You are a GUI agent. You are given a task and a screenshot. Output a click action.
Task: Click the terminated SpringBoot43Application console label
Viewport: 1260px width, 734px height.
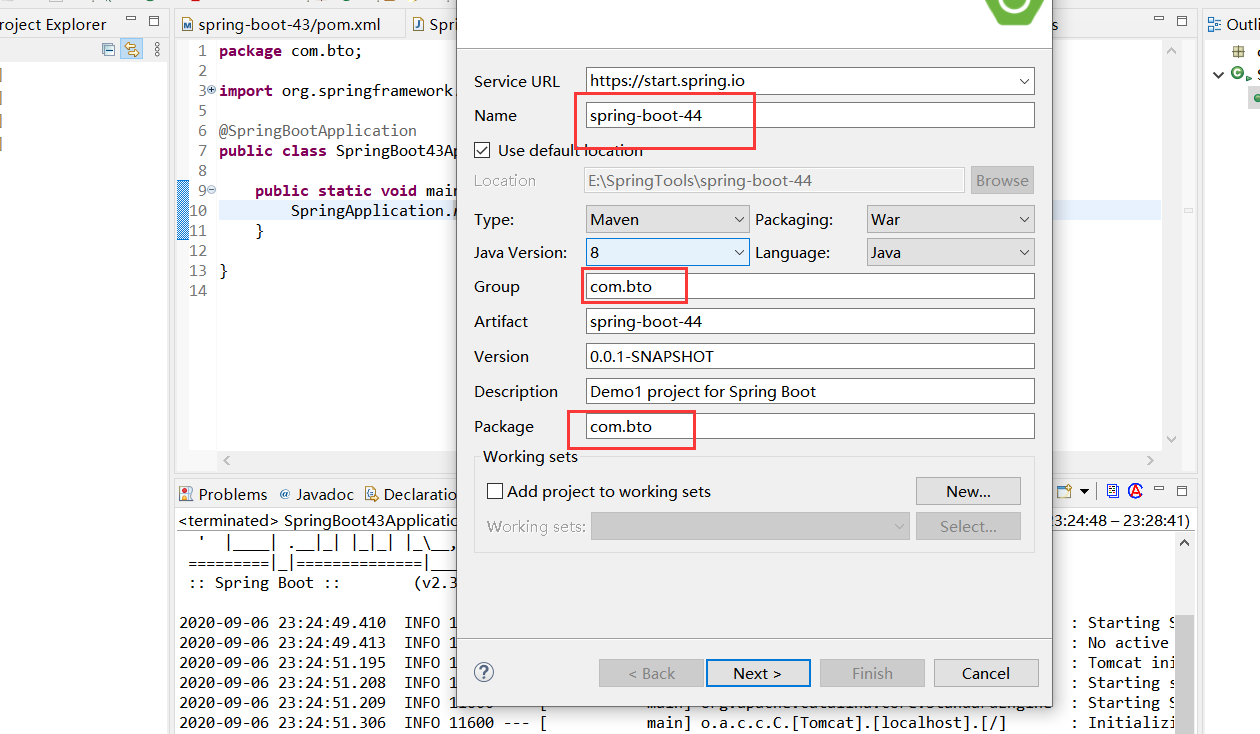tap(318, 521)
